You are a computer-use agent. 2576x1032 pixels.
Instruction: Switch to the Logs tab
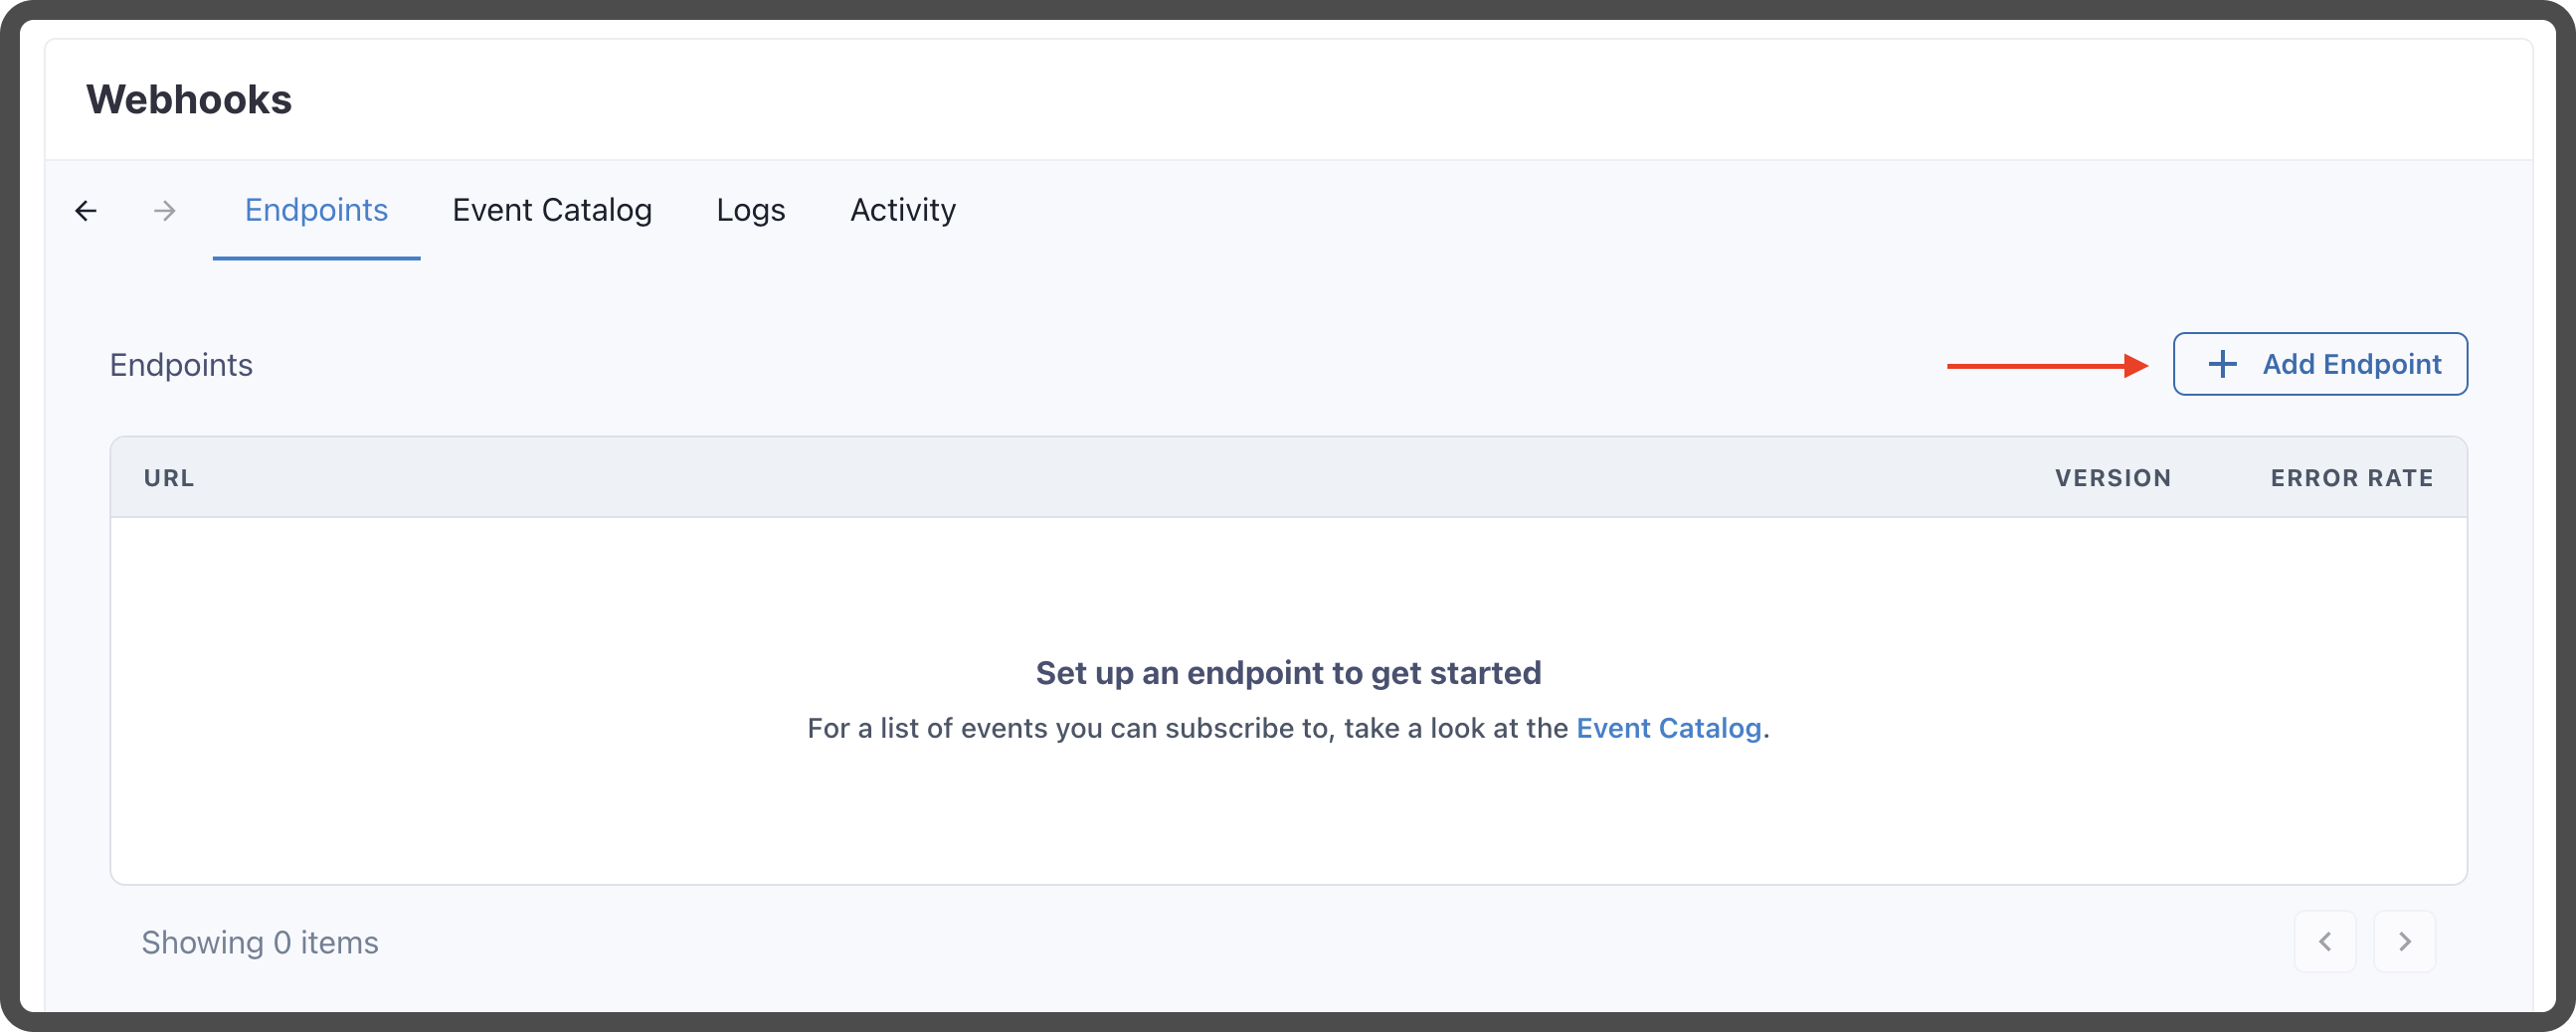[751, 210]
